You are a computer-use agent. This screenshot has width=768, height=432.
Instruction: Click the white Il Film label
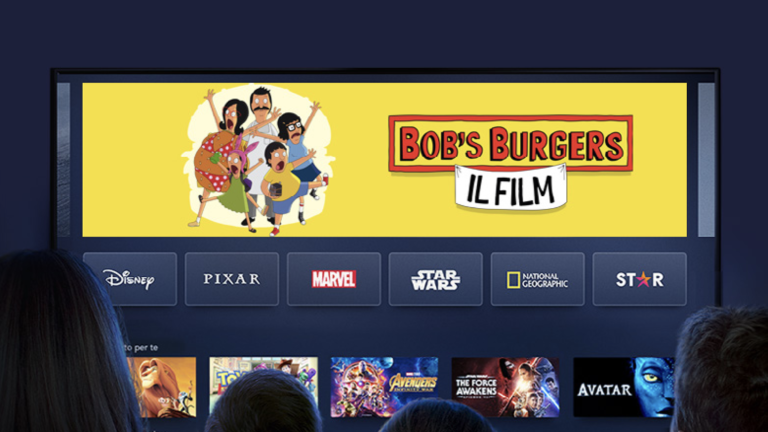coord(510,188)
